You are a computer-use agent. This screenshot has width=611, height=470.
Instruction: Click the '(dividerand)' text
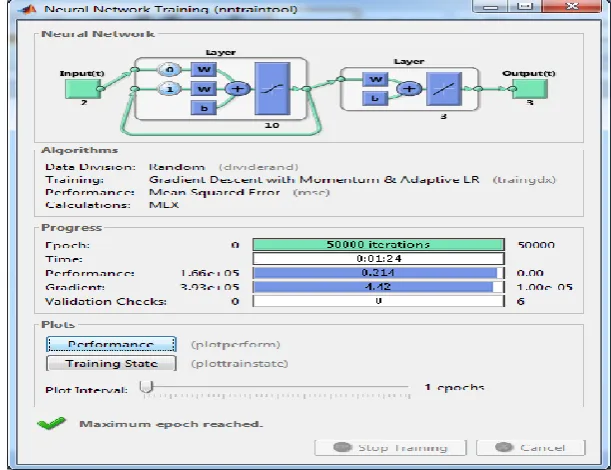tap(258, 167)
